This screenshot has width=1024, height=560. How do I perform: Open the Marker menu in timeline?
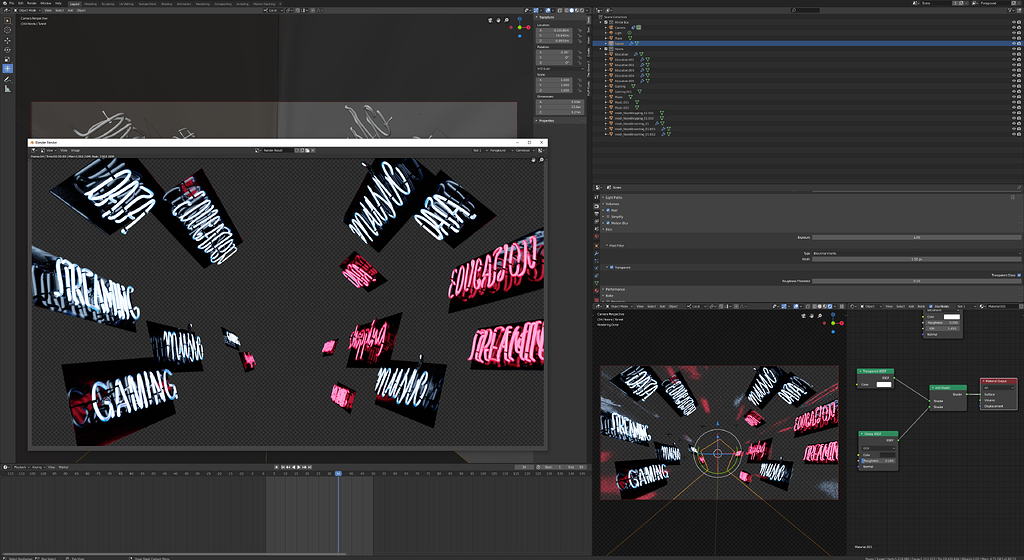[63, 467]
